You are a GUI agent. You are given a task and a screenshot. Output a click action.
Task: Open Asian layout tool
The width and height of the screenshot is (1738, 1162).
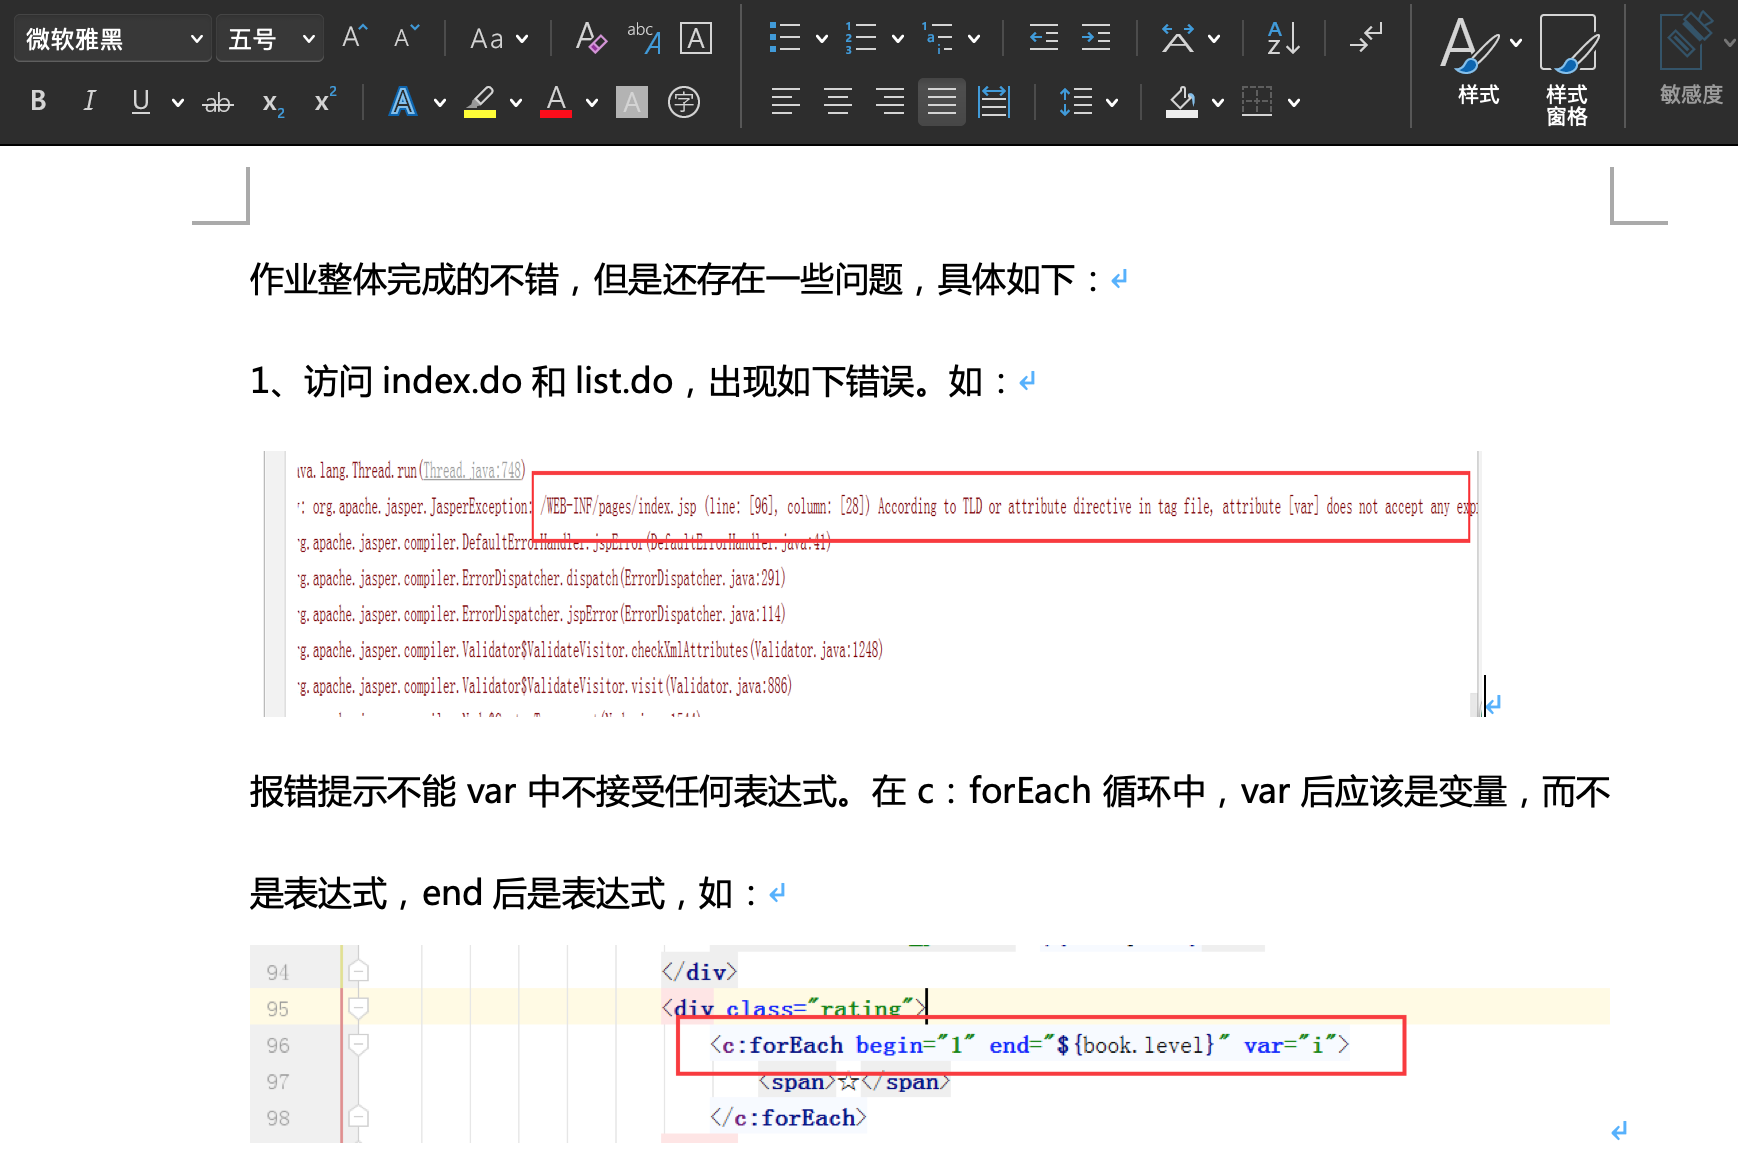pyautogui.click(x=1177, y=38)
